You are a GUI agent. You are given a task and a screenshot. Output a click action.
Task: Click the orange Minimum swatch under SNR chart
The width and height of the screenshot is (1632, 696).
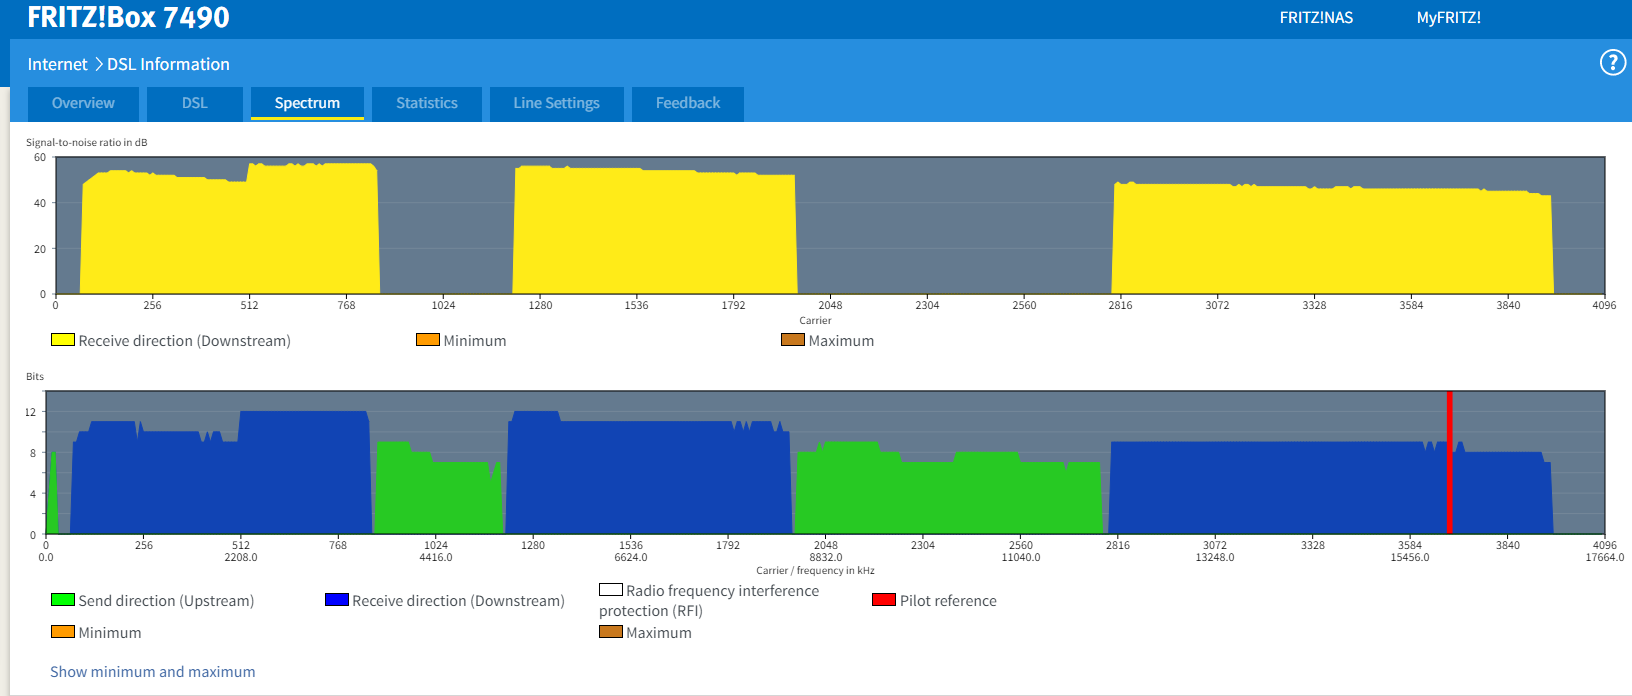428,340
